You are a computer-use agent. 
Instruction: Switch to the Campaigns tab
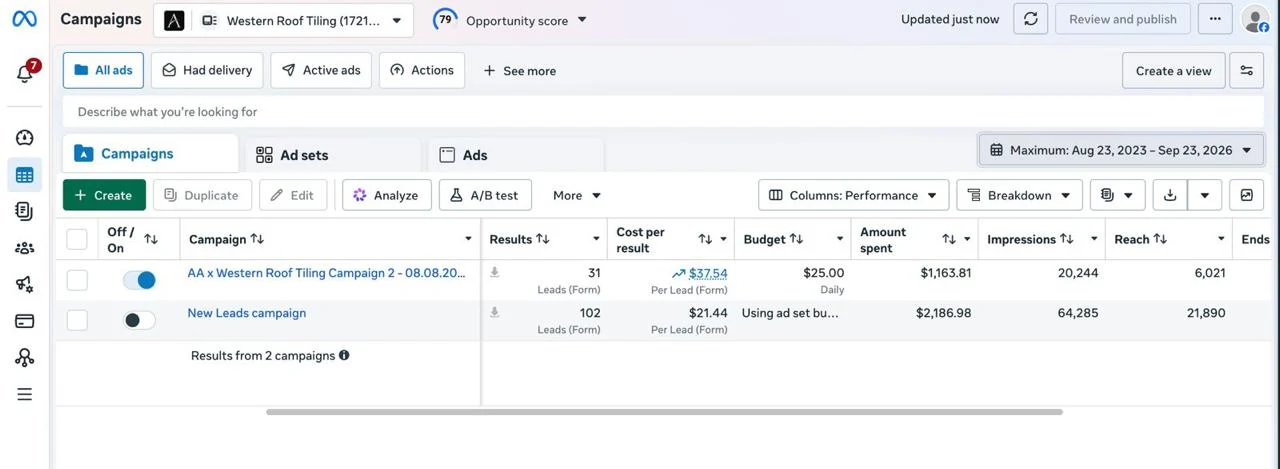(151, 154)
